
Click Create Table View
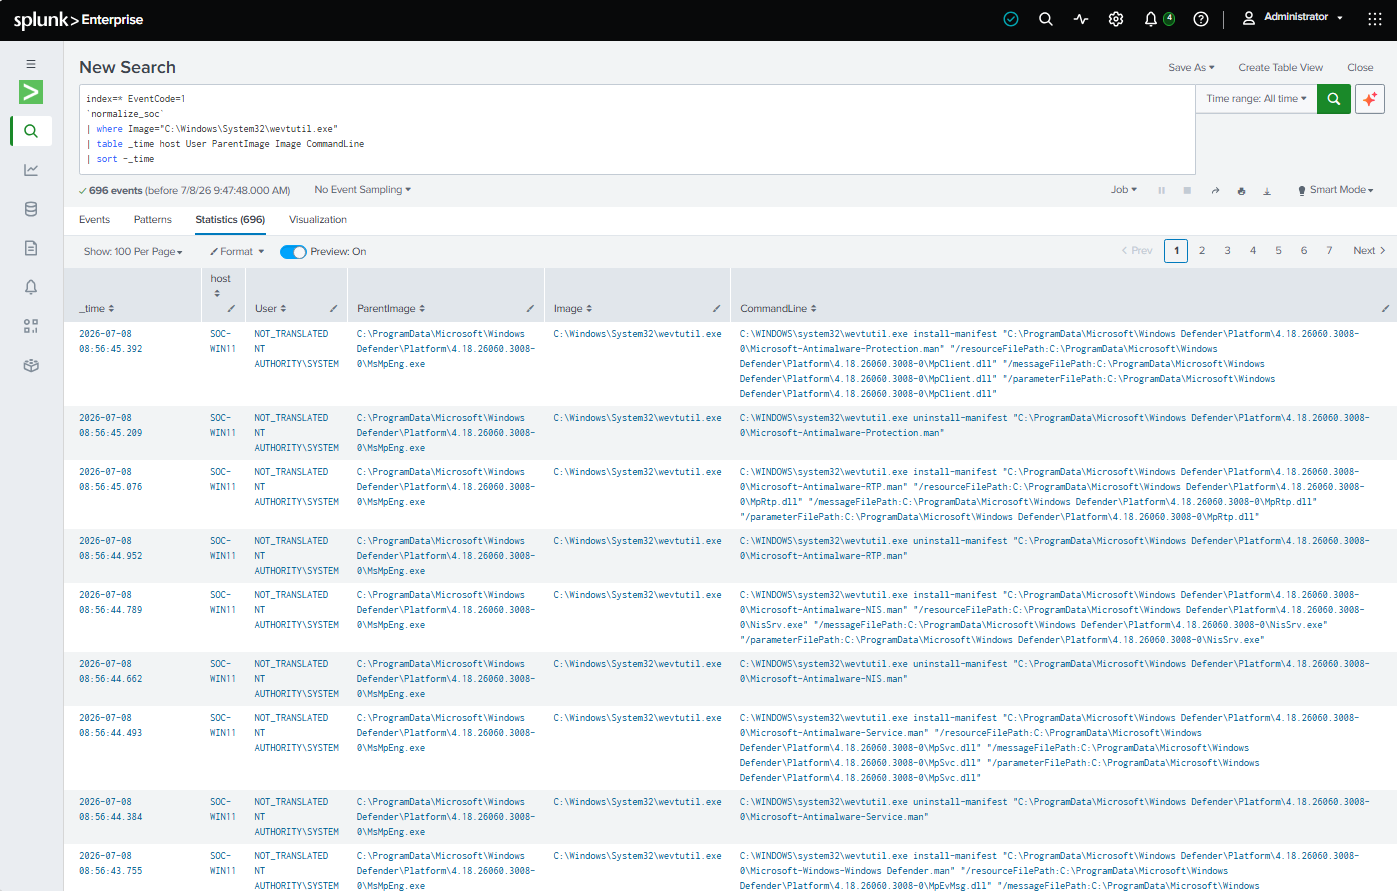1280,68
